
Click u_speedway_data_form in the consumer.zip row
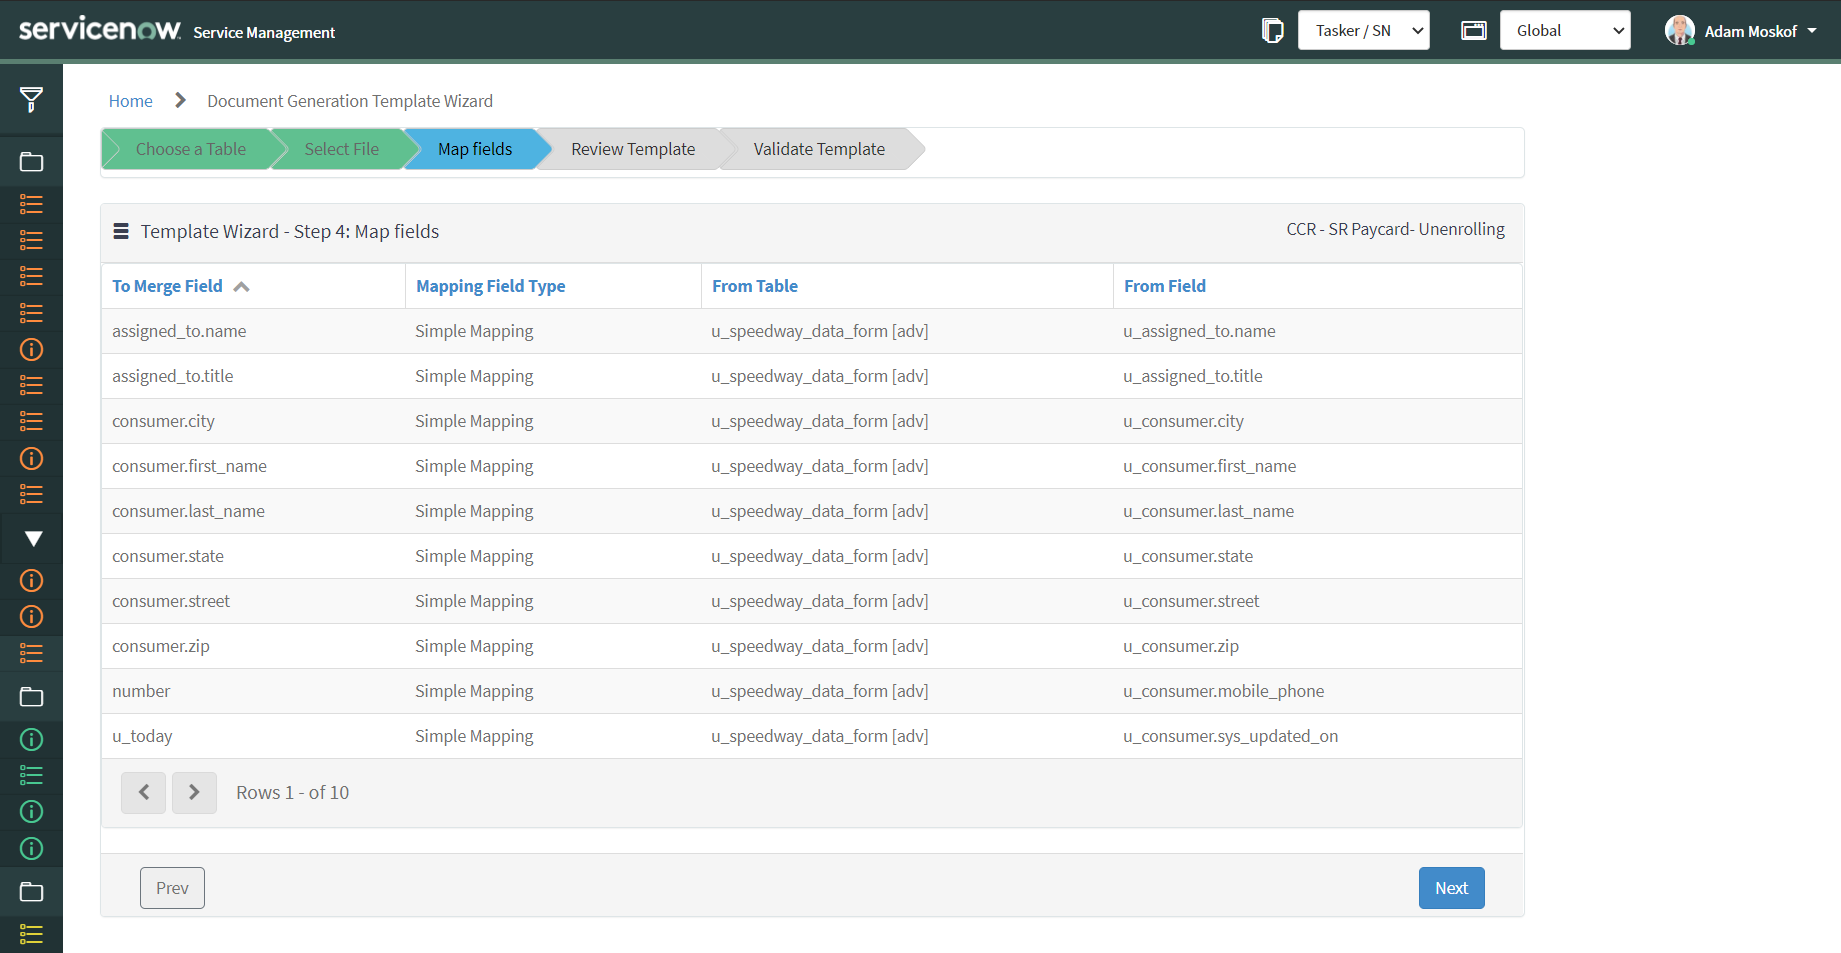click(819, 646)
